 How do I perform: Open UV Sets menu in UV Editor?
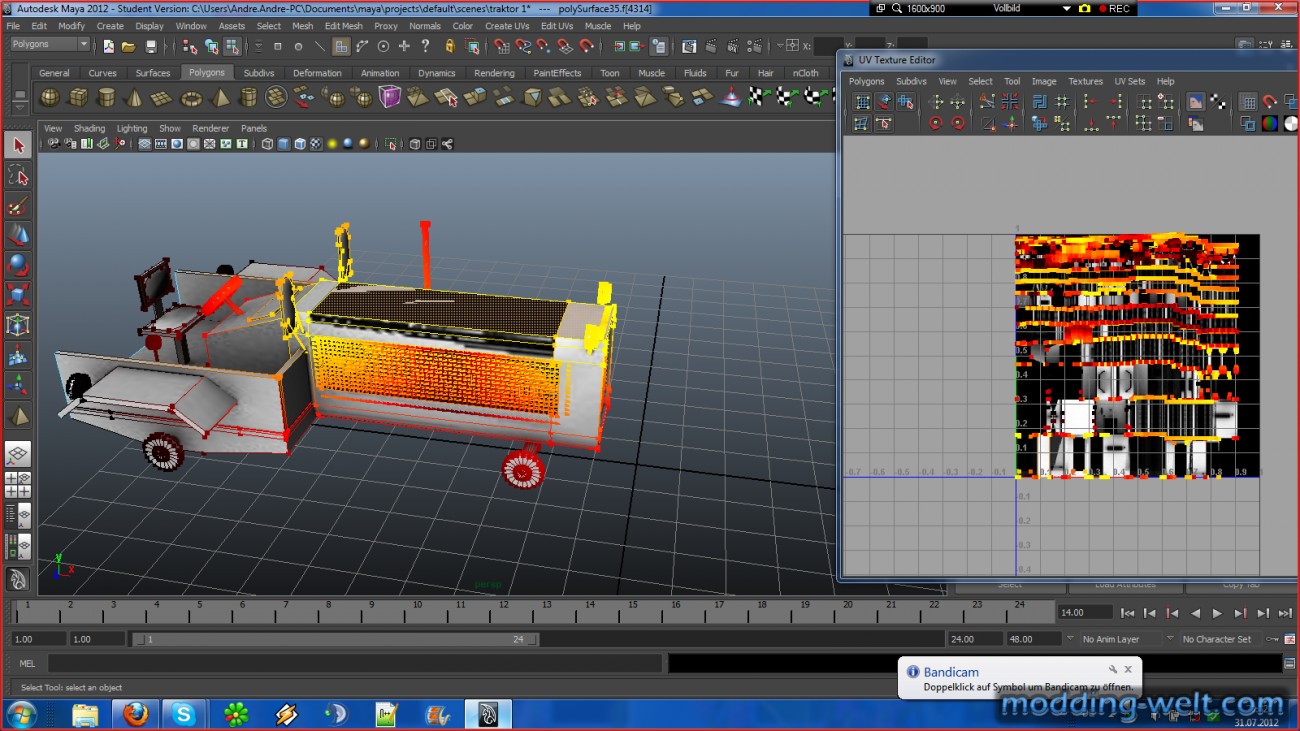pos(1130,81)
